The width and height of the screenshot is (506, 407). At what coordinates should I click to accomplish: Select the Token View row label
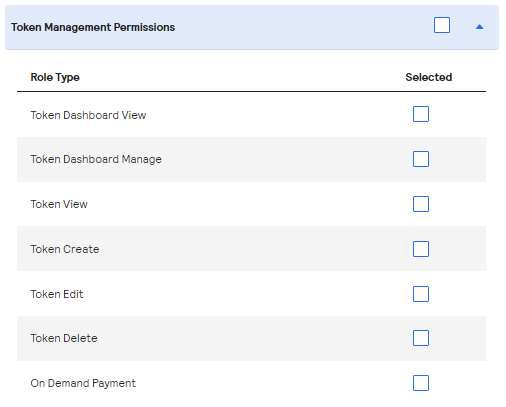point(59,204)
